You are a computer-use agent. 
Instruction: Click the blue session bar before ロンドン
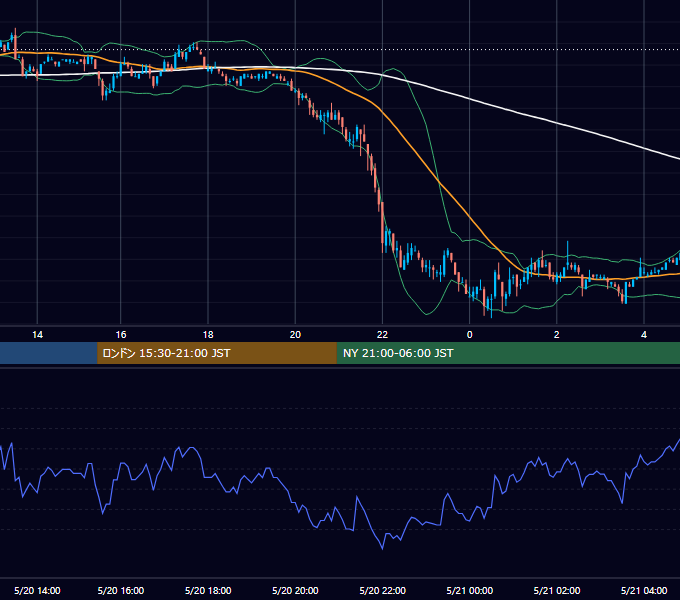pyautogui.click(x=49, y=353)
